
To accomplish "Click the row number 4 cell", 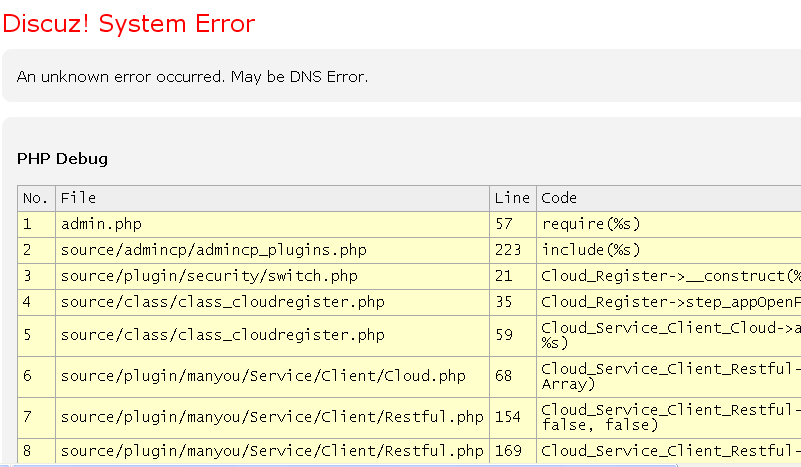I will point(36,302).
